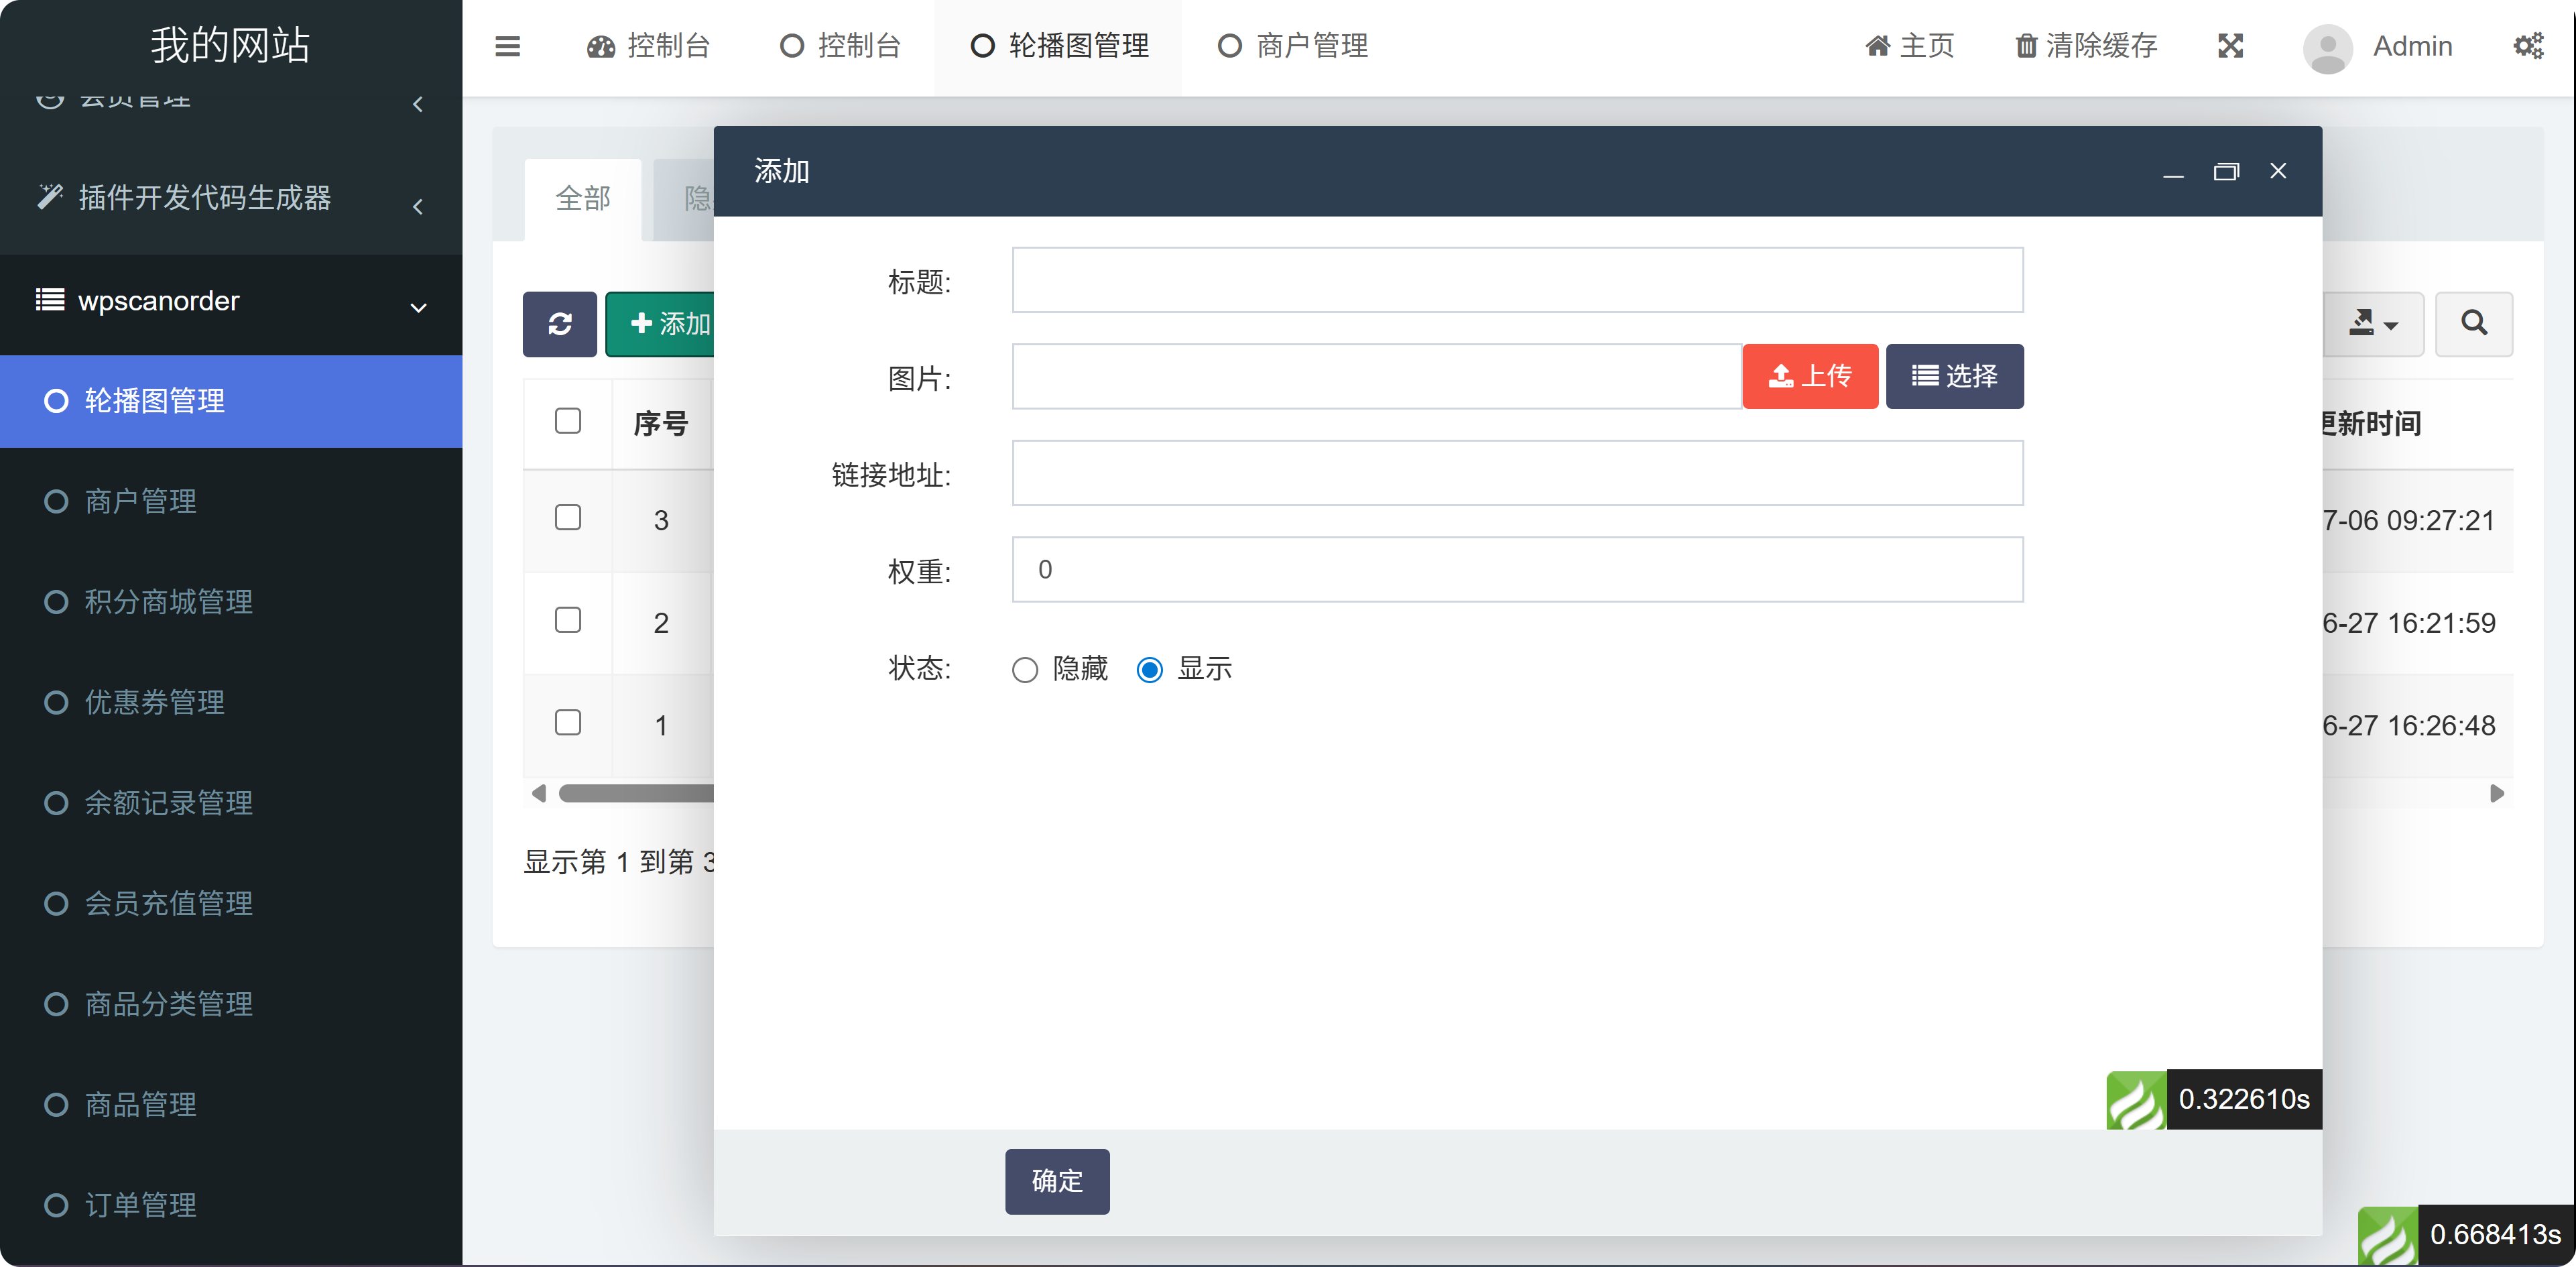Check the checkbox for row 3
The image size is (2576, 1267).
(x=568, y=518)
